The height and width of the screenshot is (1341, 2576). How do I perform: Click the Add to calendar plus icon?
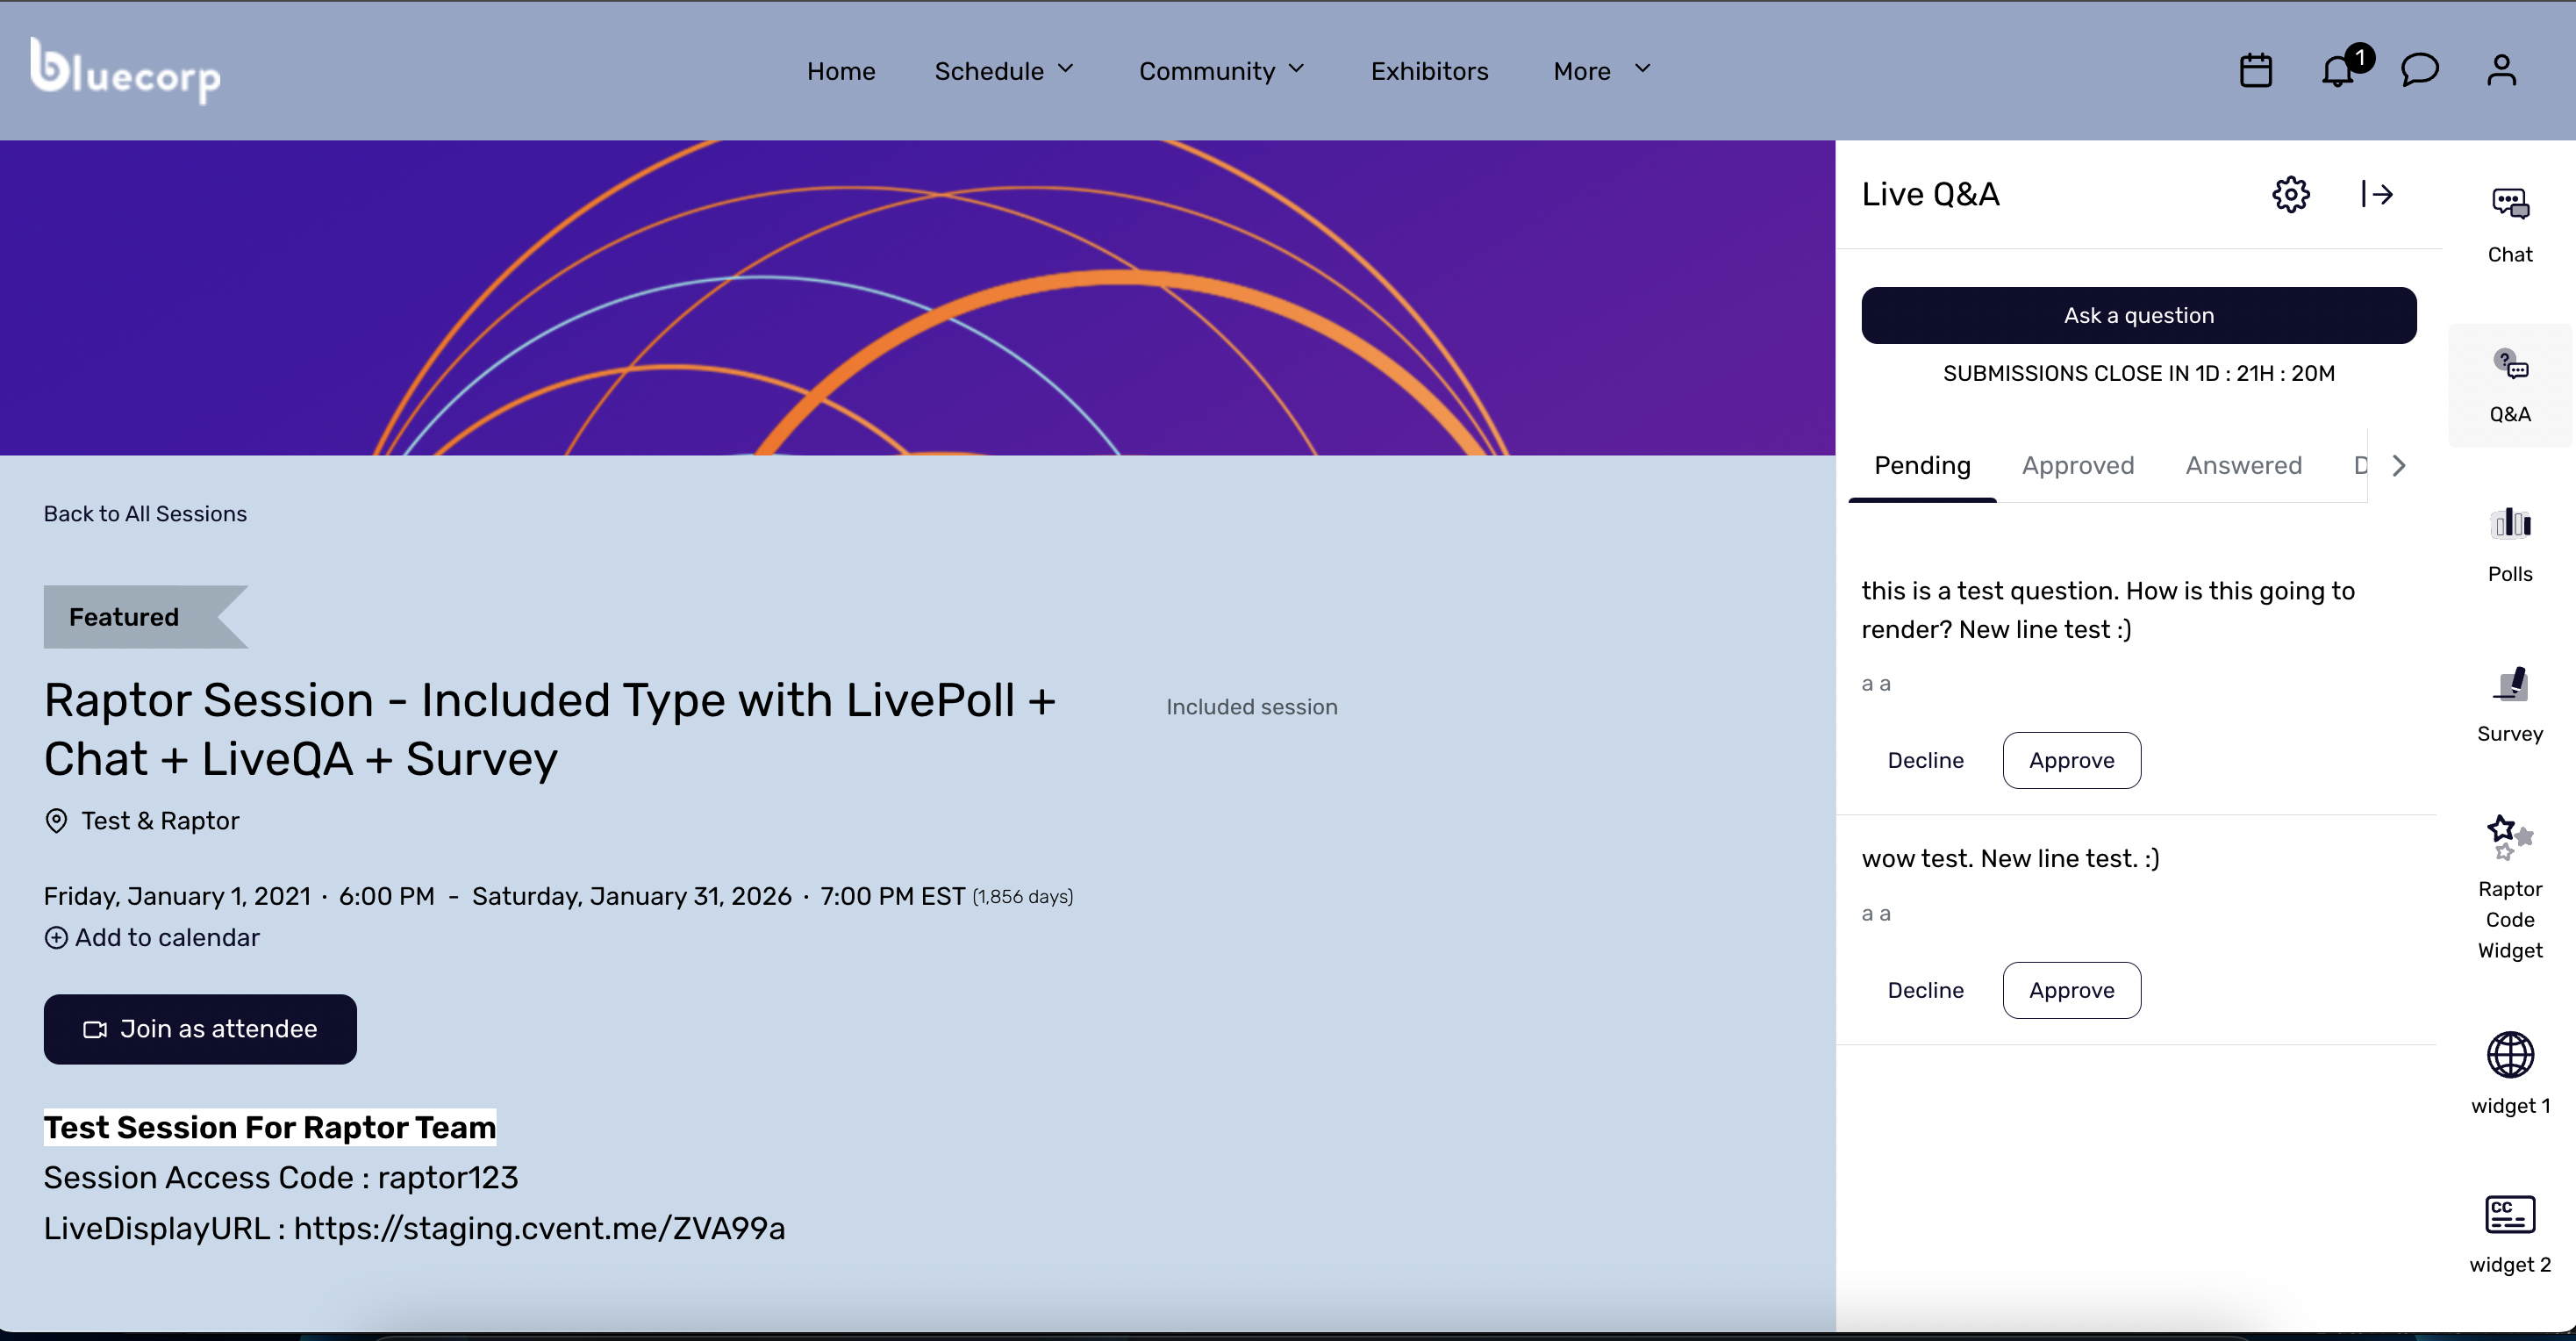pos(56,937)
